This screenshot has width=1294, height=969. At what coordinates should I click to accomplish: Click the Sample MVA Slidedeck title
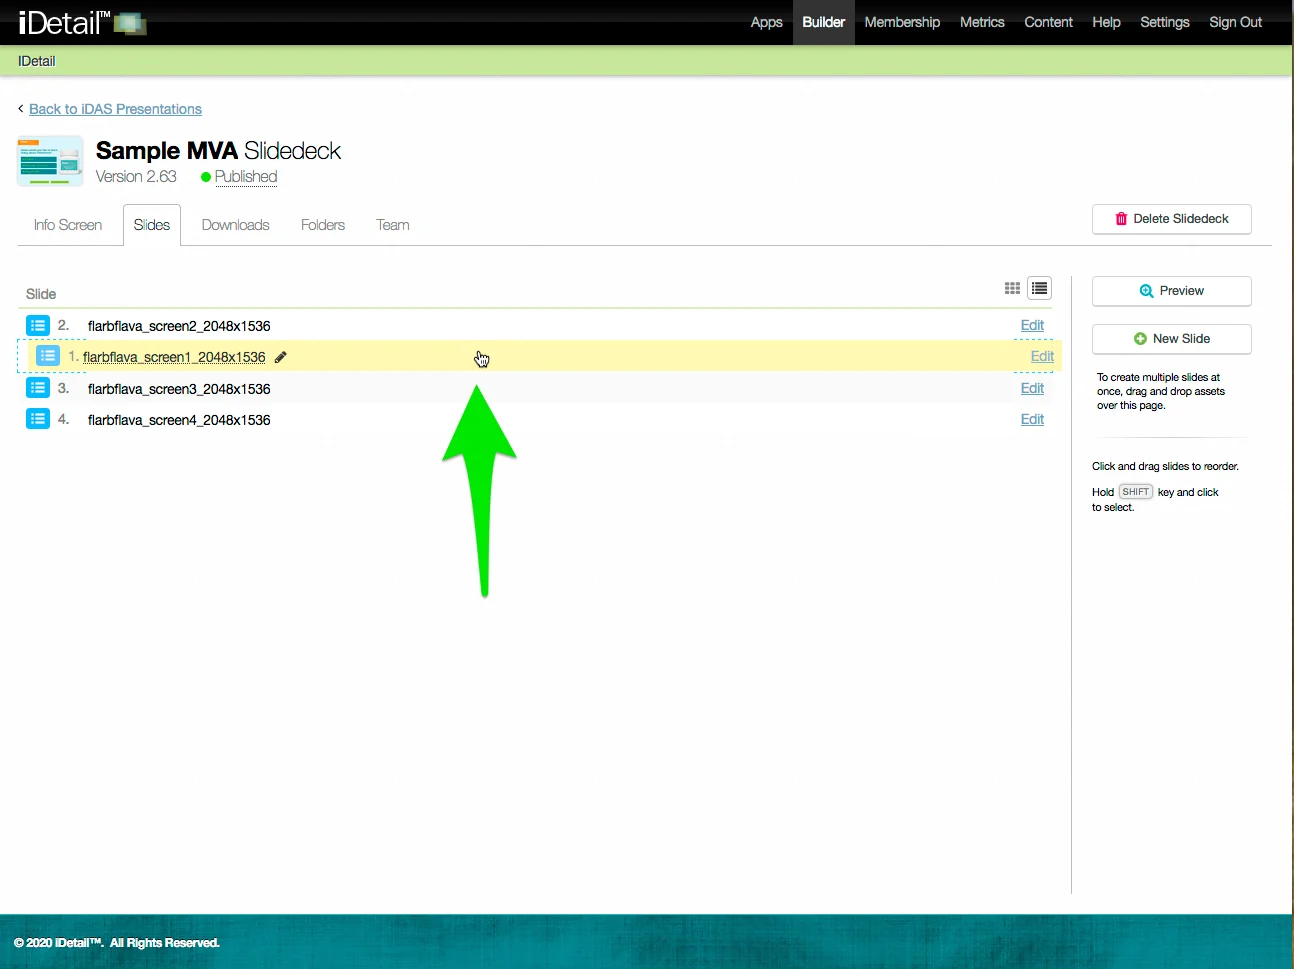click(218, 151)
